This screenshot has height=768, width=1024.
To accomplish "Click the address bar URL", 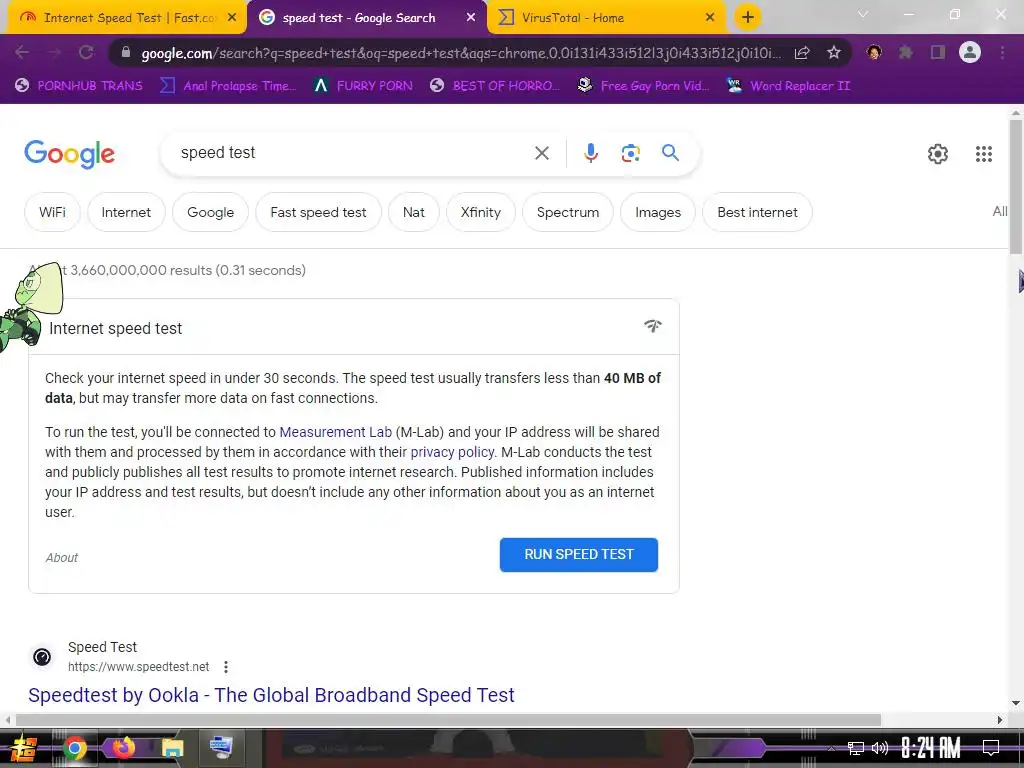I will 460,53.
